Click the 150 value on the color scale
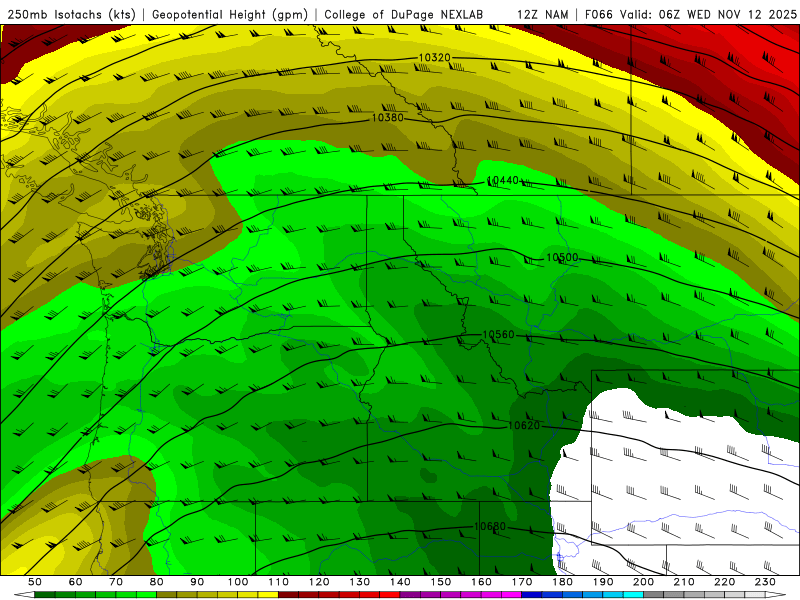800x600 pixels. [440, 582]
